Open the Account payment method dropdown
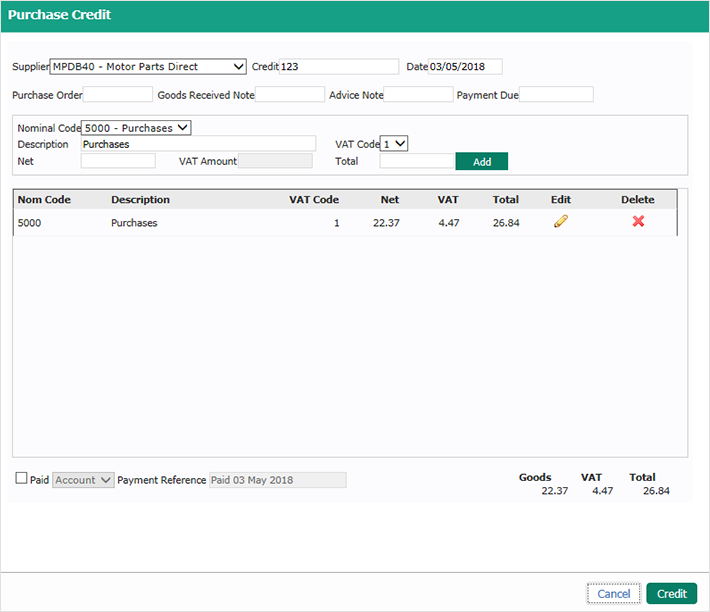Image resolution: width=710 pixels, height=612 pixels. tap(84, 480)
